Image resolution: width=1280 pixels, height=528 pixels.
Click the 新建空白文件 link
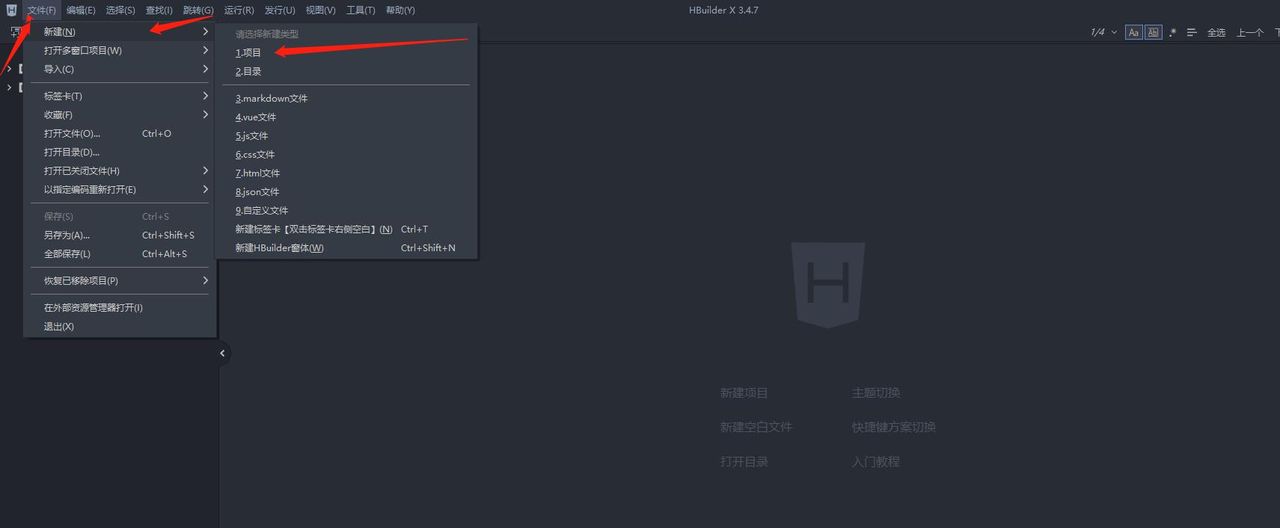click(756, 427)
